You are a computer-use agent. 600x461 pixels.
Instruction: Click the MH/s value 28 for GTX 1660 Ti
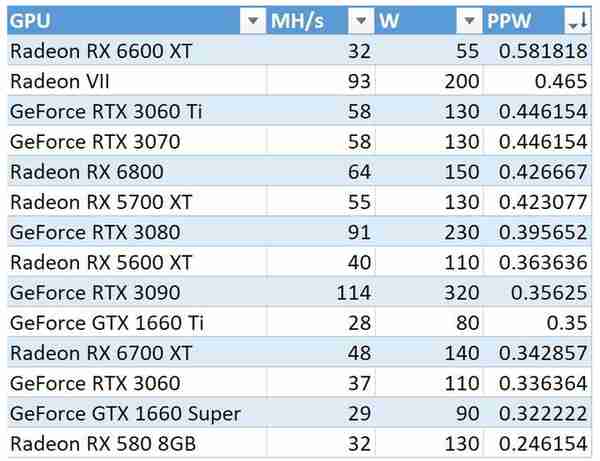click(359, 323)
